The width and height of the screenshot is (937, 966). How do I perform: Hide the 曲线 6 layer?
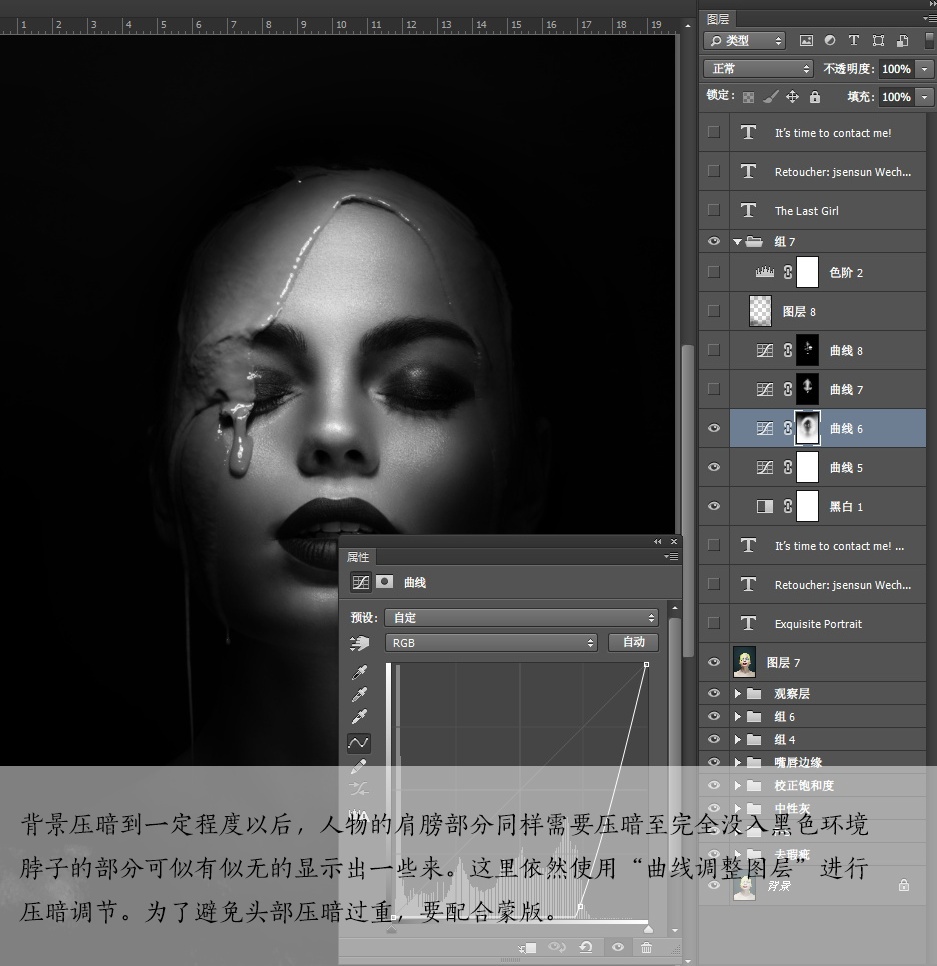click(x=714, y=428)
